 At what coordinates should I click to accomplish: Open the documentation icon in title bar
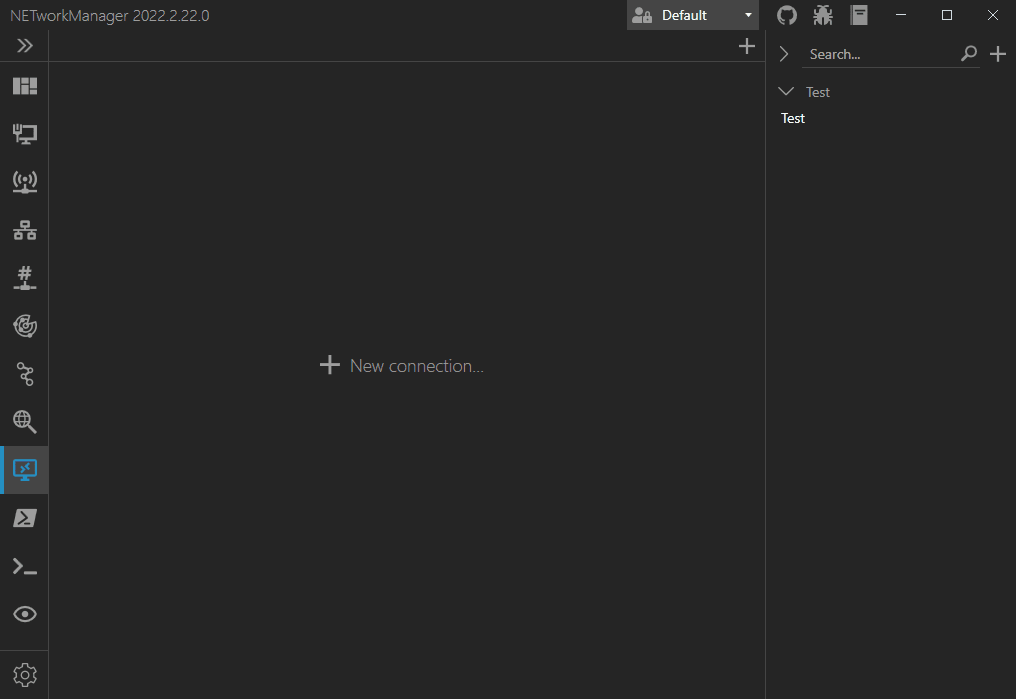click(x=859, y=15)
